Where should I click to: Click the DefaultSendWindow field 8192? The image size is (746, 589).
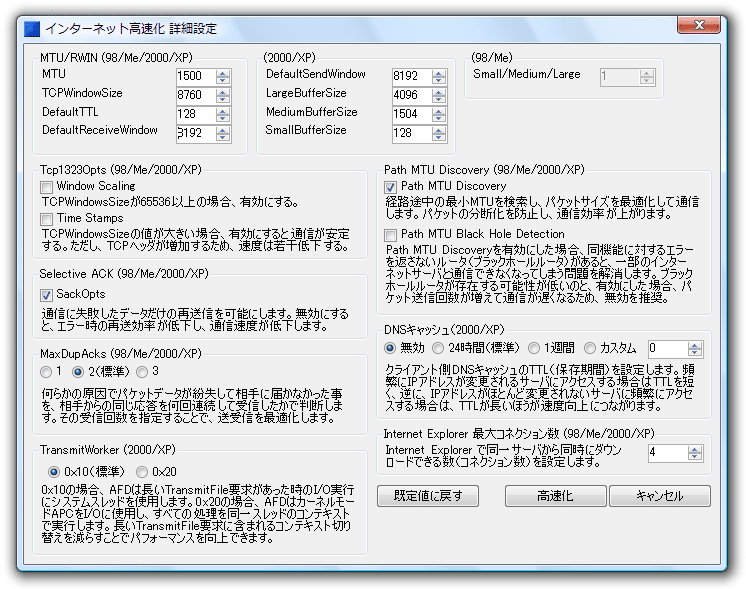pyautogui.click(x=412, y=77)
